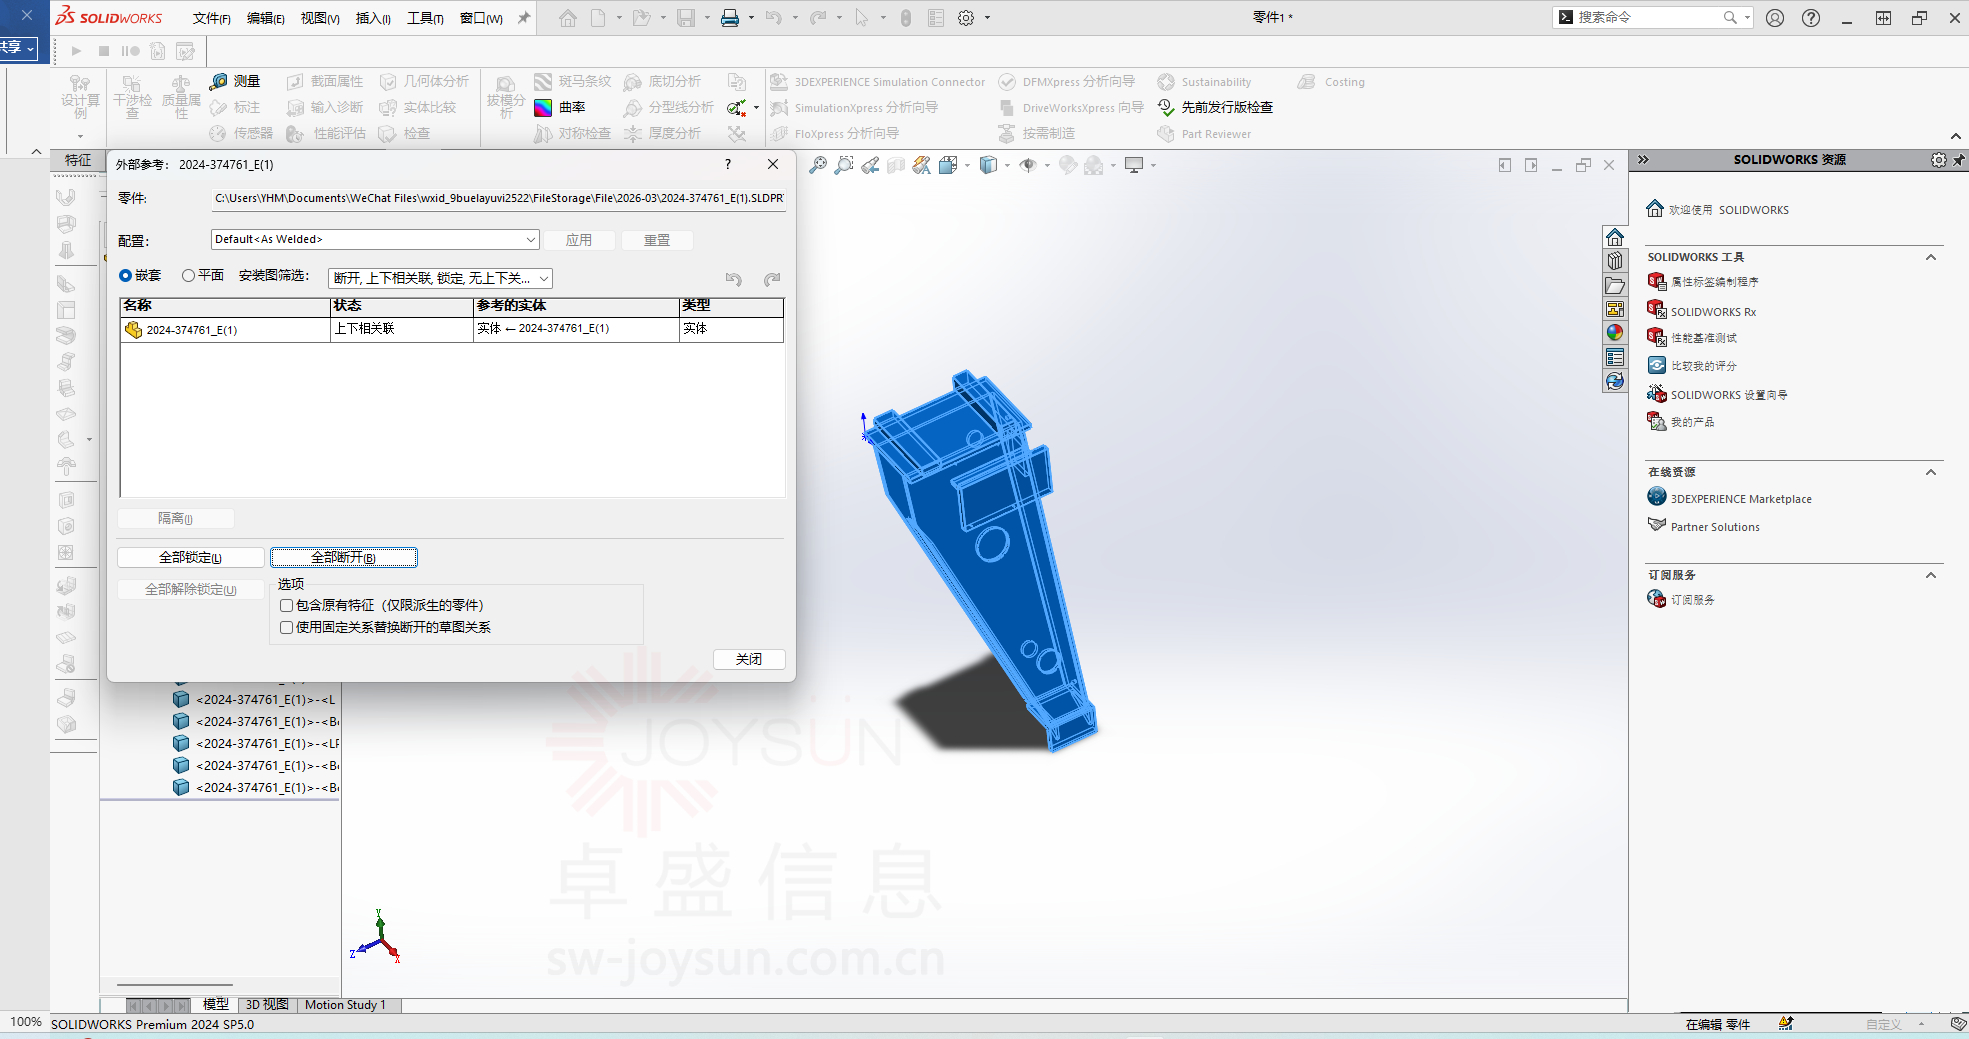Collapse the SOLIDWORKS 工具 section
The width and height of the screenshot is (1969, 1039).
point(1931,257)
